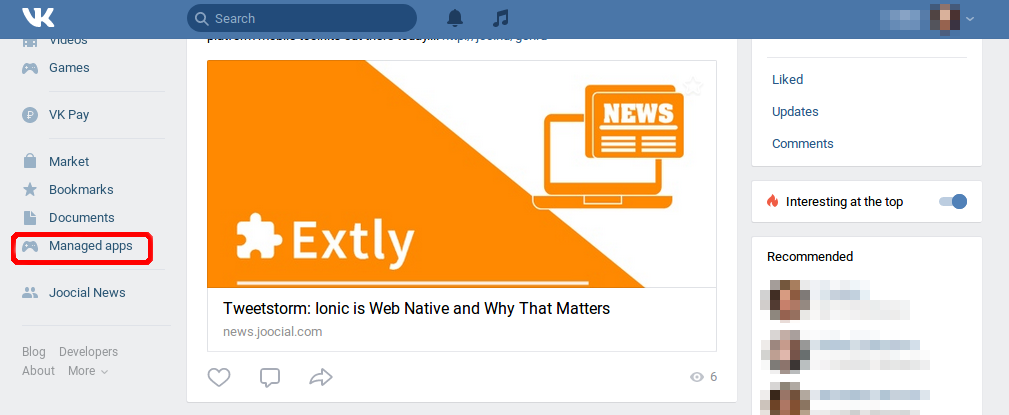The width and height of the screenshot is (1009, 415).
Task: Toggle Interesting at the top switch
Action: pyautogui.click(x=952, y=201)
